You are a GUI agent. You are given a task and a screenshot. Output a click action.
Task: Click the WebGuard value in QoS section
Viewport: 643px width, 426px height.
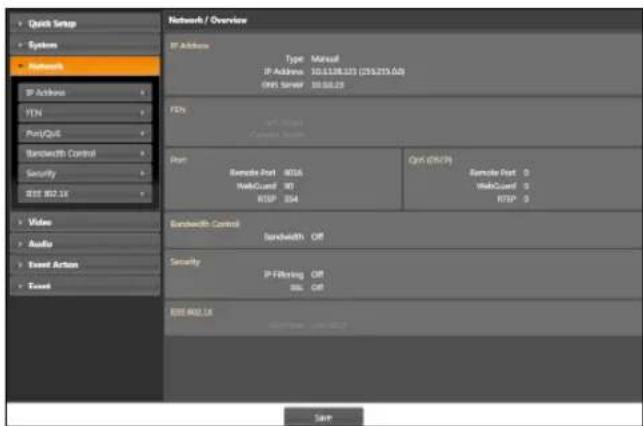pos(526,186)
